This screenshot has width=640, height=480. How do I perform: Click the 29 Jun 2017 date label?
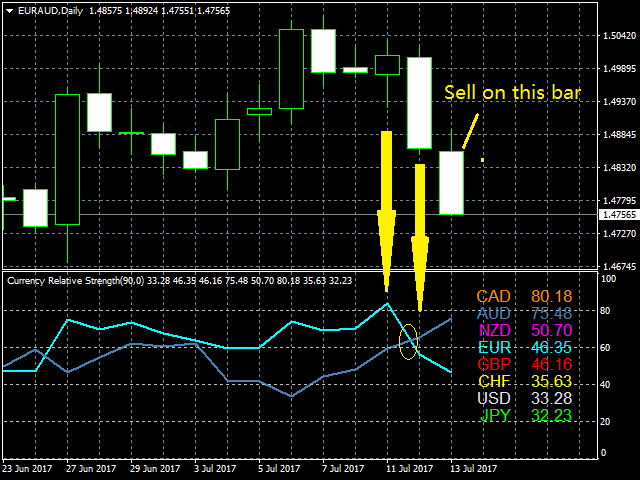(155, 469)
